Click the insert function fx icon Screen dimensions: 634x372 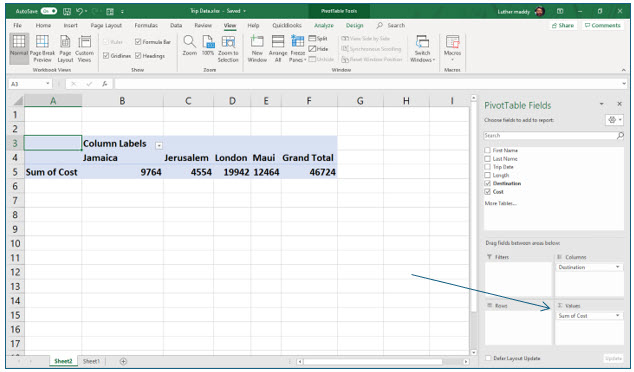[x=105, y=84]
